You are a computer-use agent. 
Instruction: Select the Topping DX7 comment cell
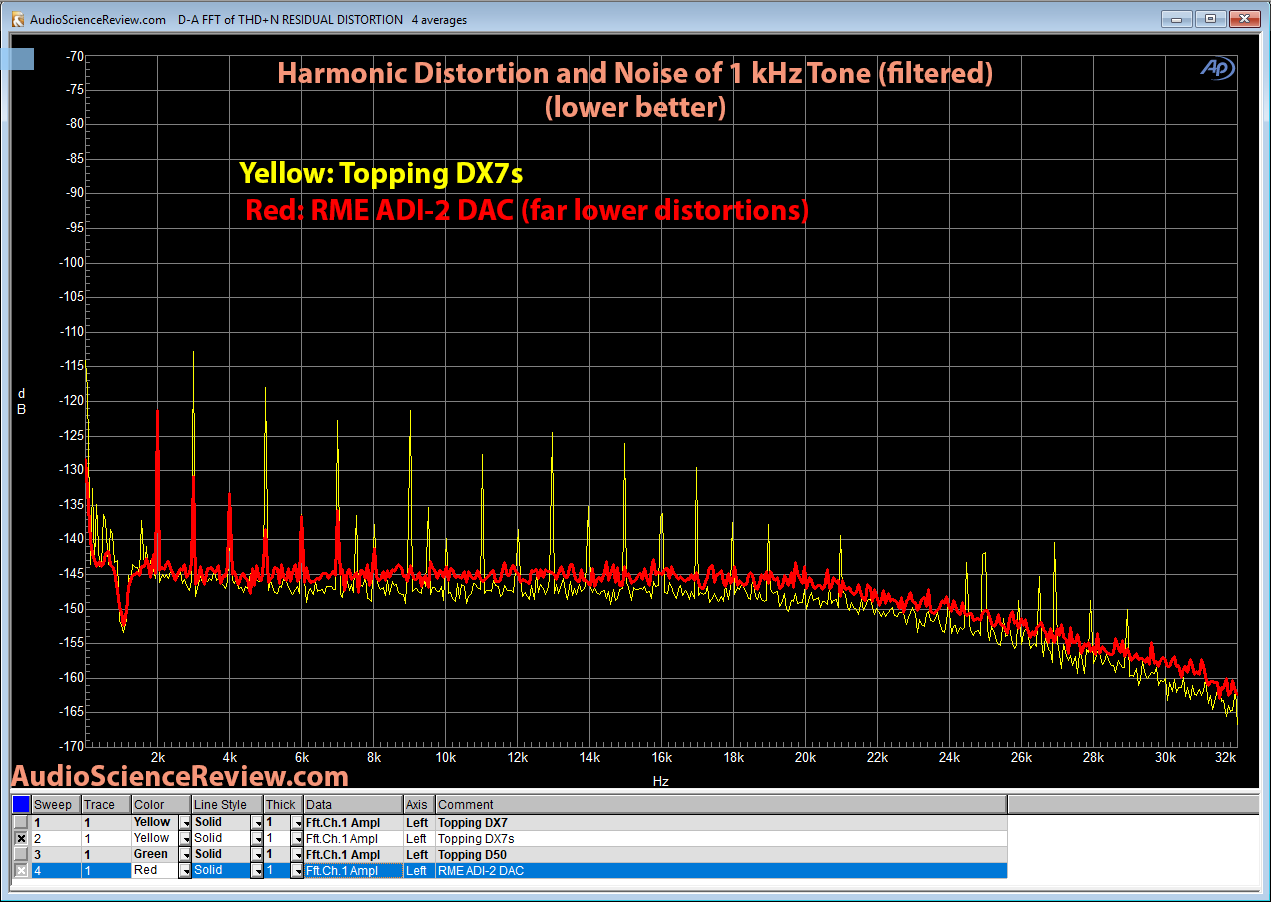[720, 822]
